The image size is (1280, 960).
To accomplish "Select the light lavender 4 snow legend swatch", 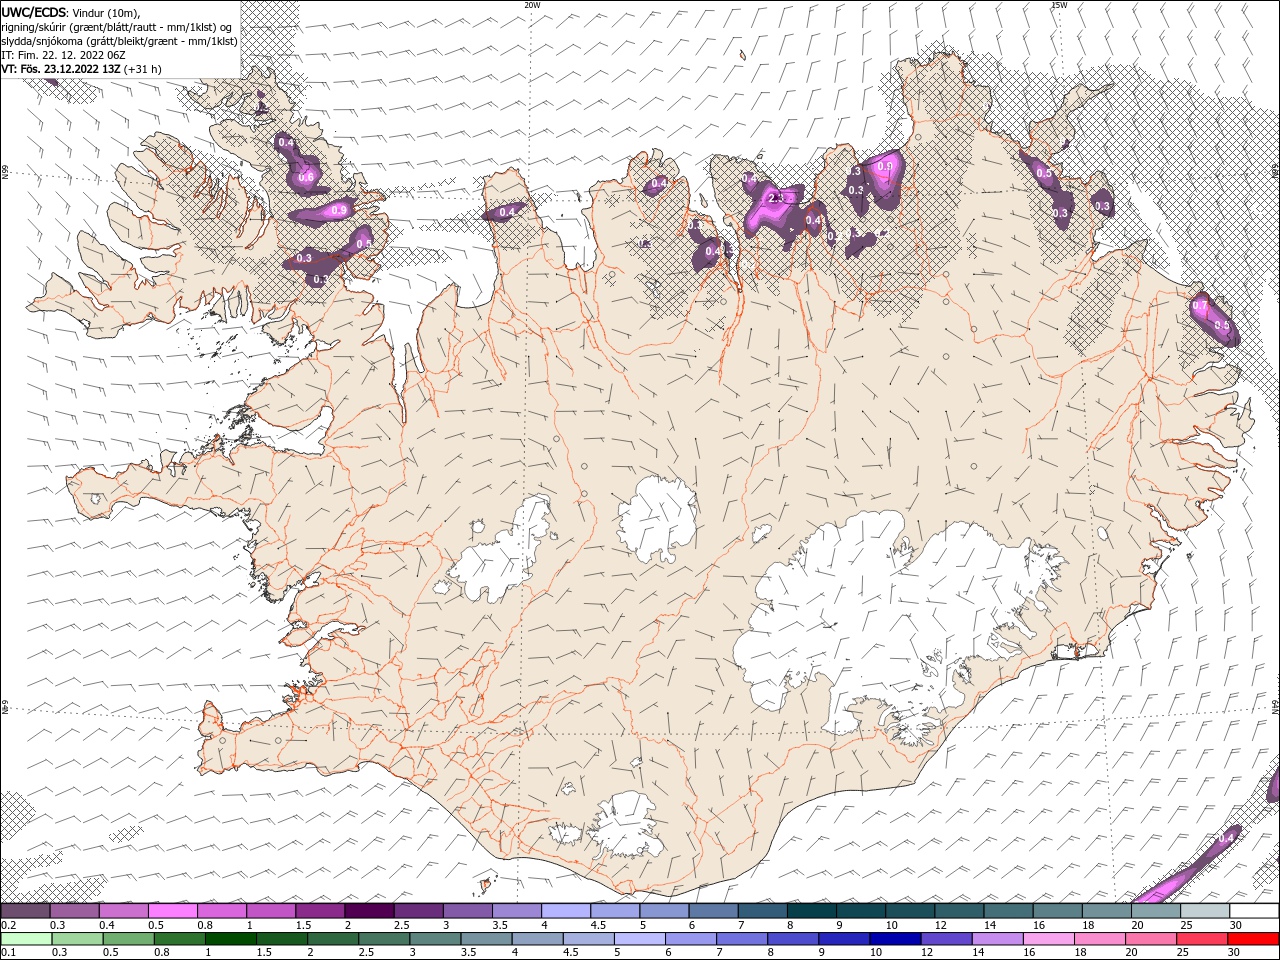I will (x=566, y=911).
